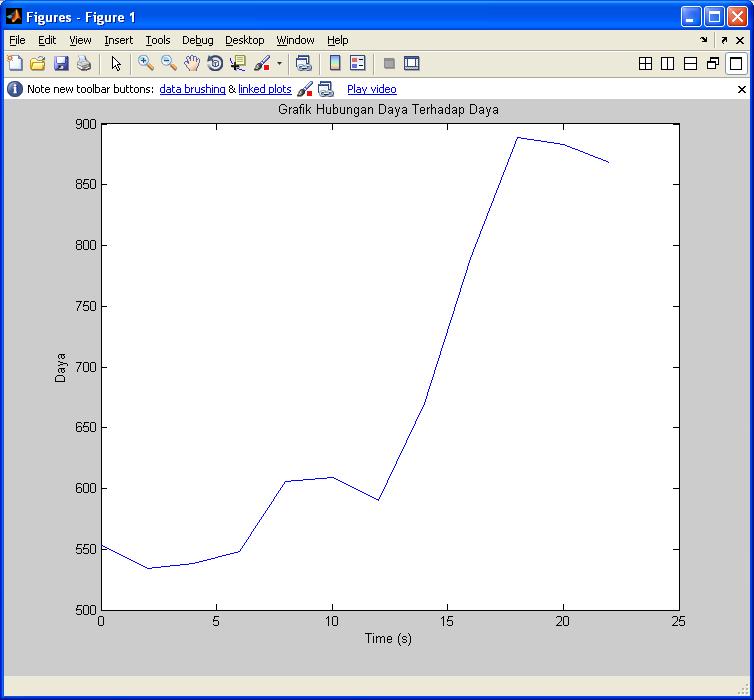This screenshot has width=754, height=700.
Task: Select the Zoom Out magnifier tool
Action: (x=169, y=64)
